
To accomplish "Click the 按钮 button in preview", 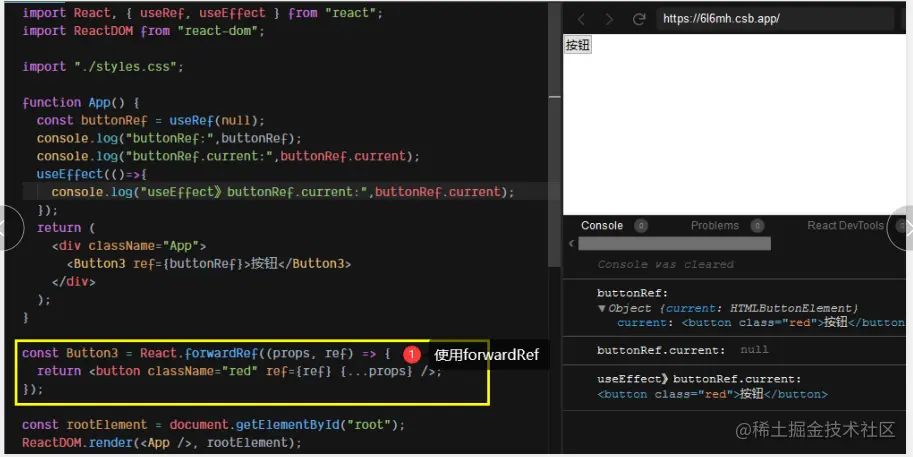I will (x=578, y=45).
